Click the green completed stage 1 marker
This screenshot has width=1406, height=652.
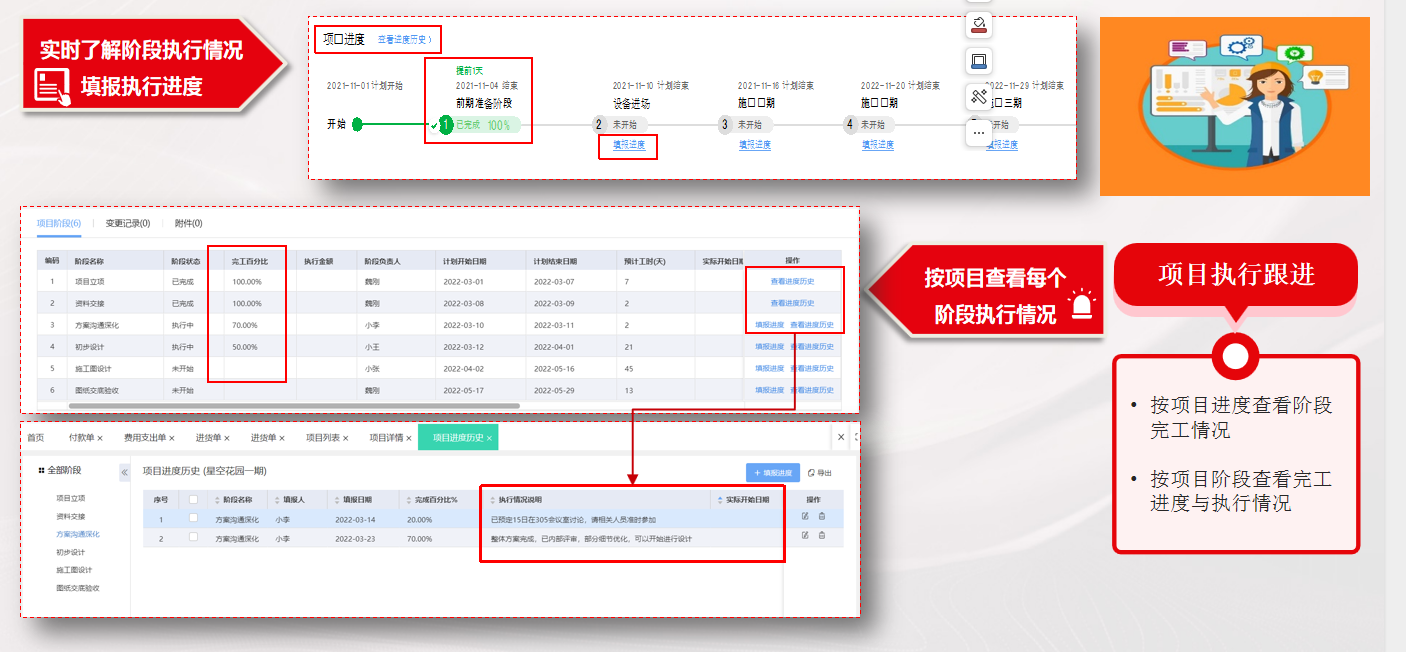(446, 125)
